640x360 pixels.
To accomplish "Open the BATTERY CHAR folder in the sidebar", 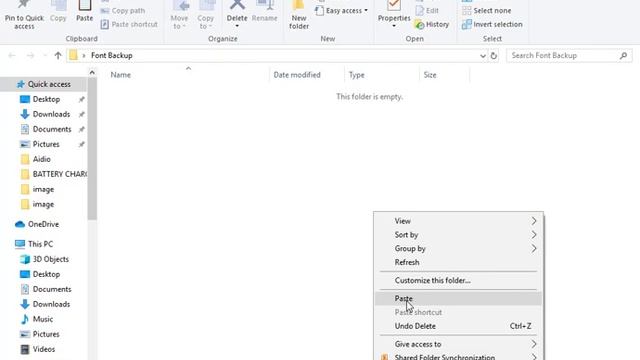I will click(60, 174).
